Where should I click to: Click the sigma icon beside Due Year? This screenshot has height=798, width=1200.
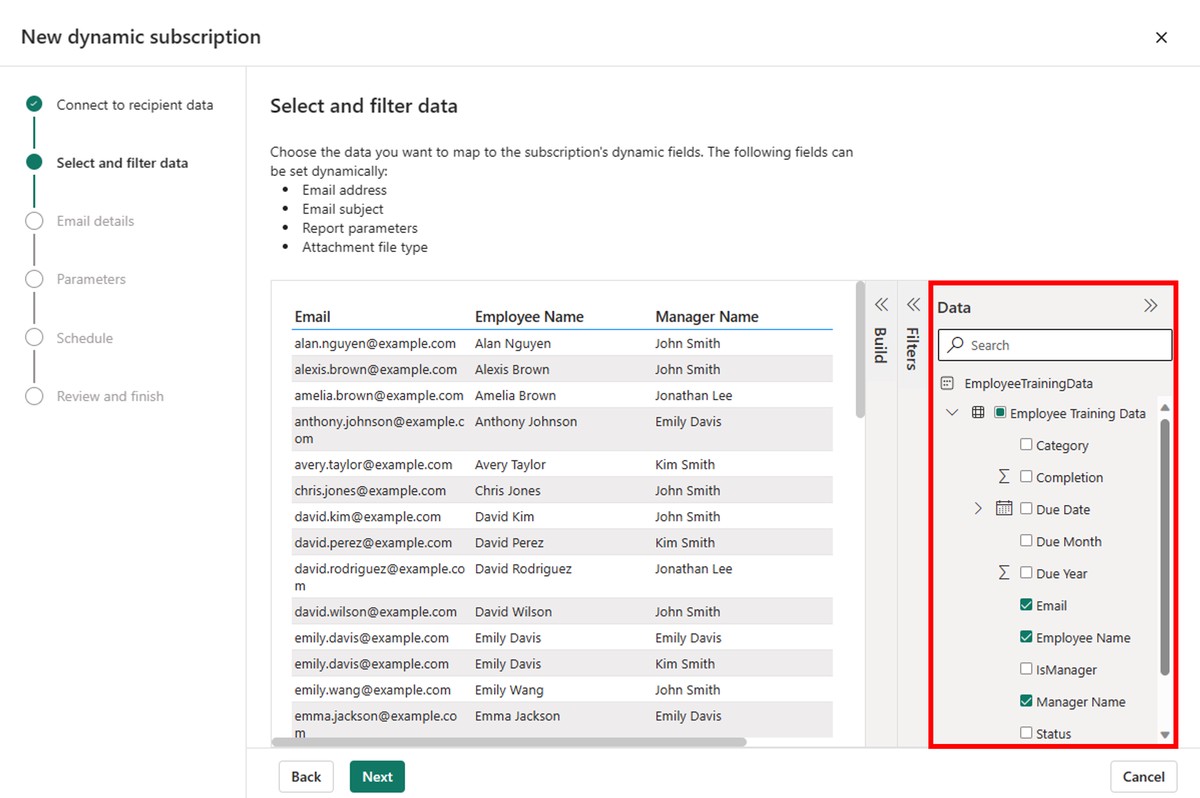click(x=1004, y=573)
